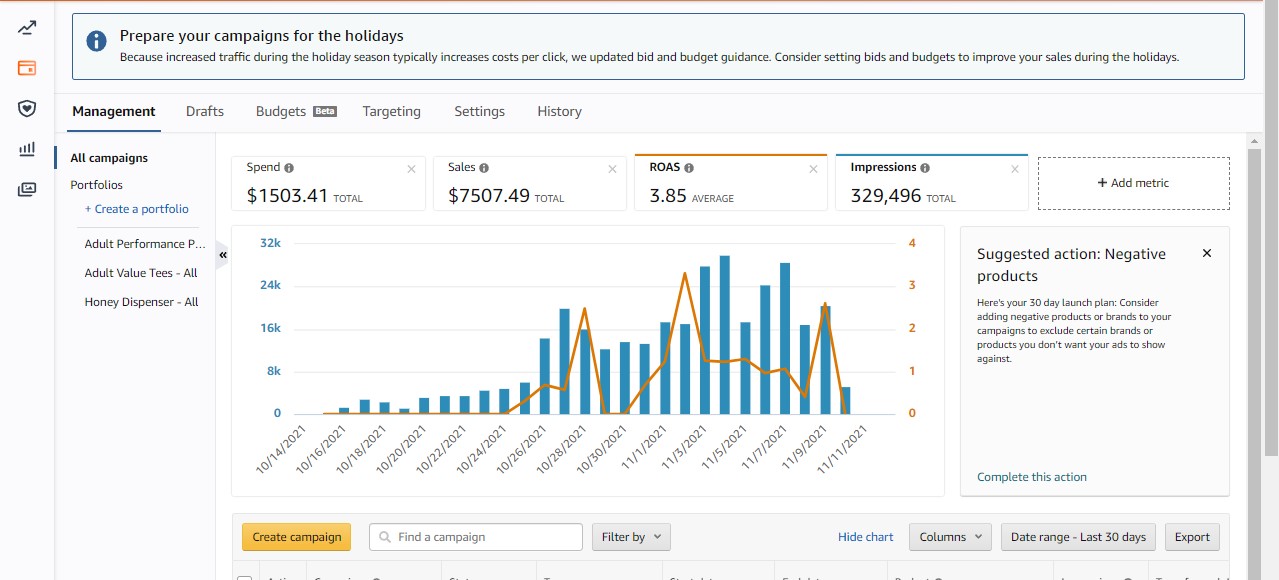Open the Targeting tab
Viewport: 1279px width, 580px height.
tap(392, 111)
